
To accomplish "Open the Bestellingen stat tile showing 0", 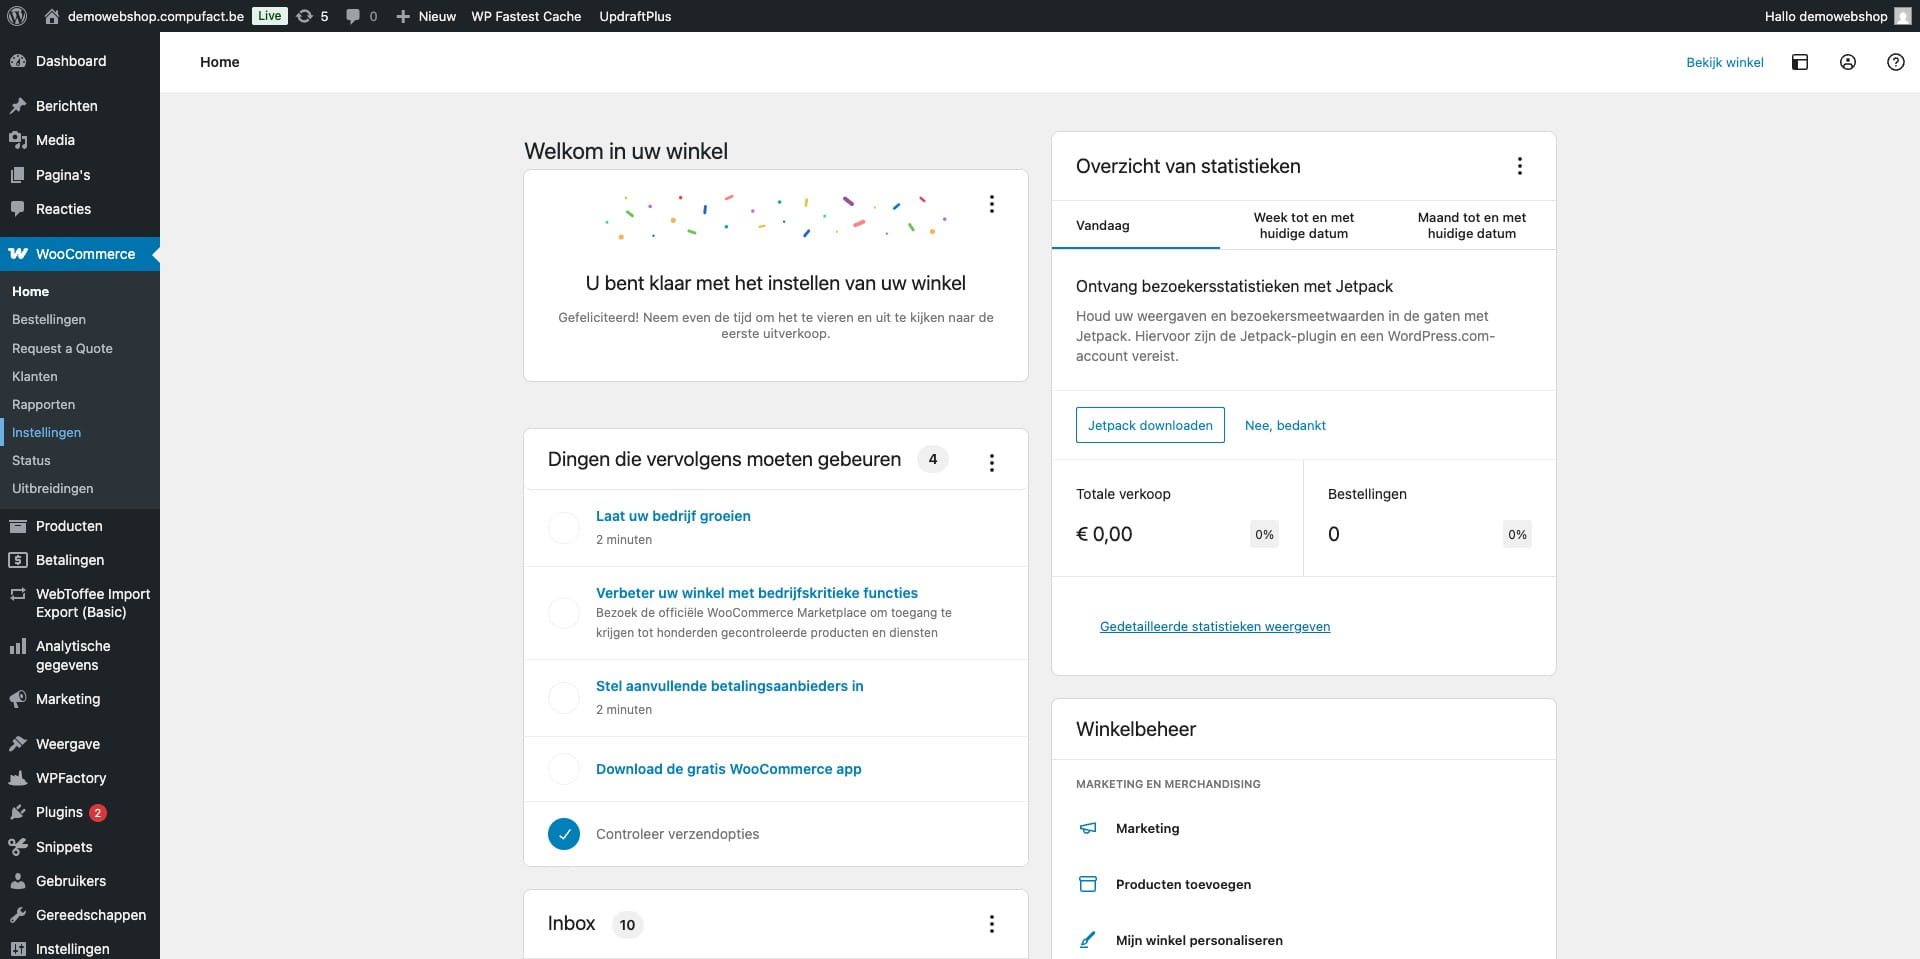I will (x=1430, y=517).
